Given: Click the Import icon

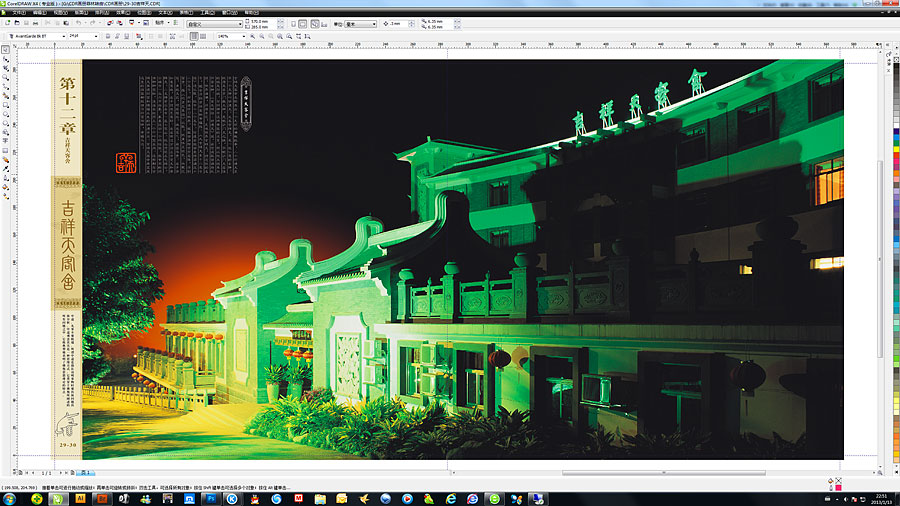Looking at the screenshot, I should point(110,23).
